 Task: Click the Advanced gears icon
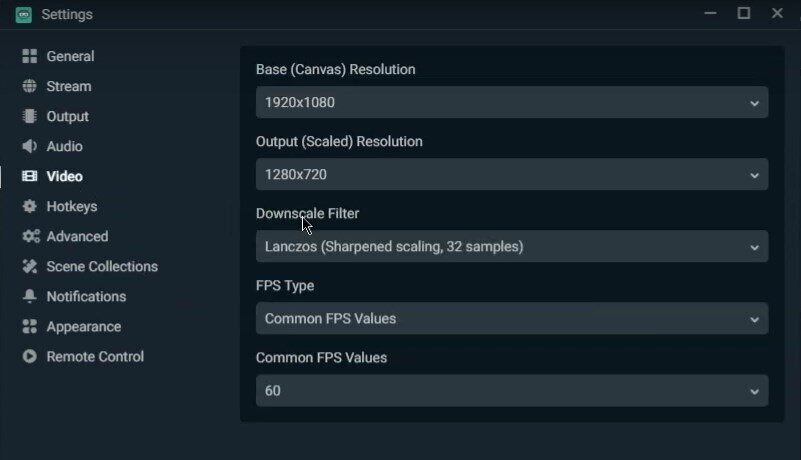[30, 237]
